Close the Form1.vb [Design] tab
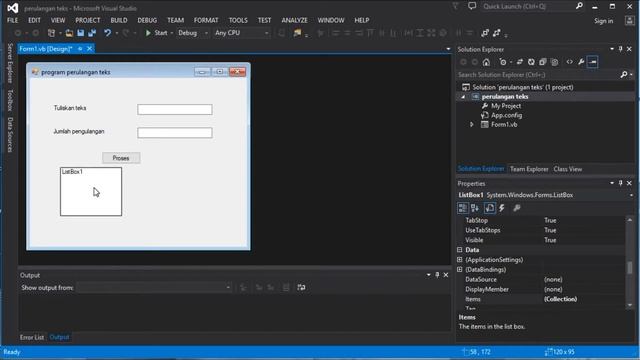Image resolution: width=640 pixels, height=360 pixels. point(89,49)
